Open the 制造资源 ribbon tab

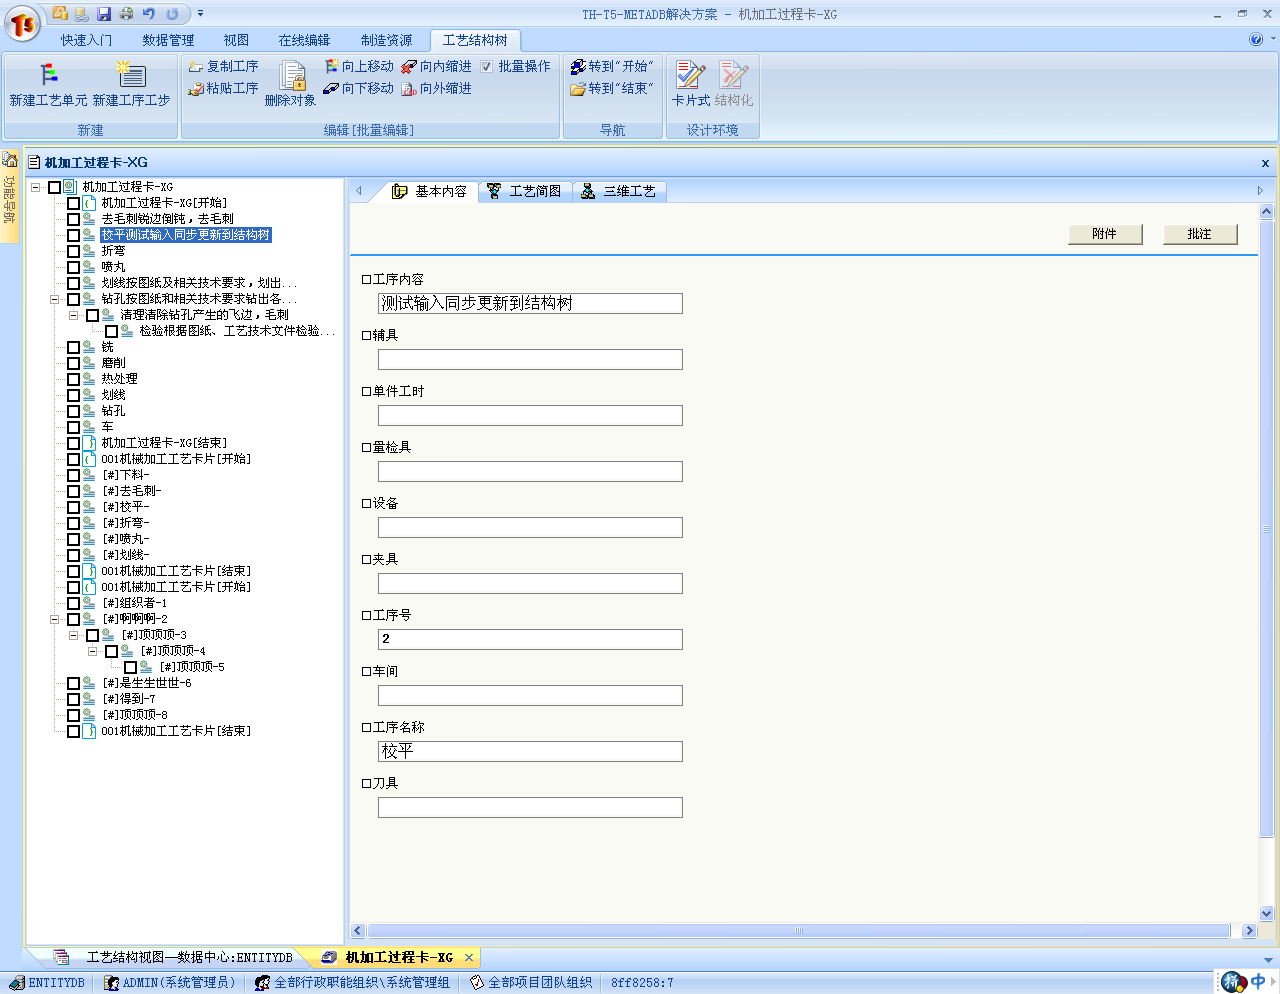(386, 40)
